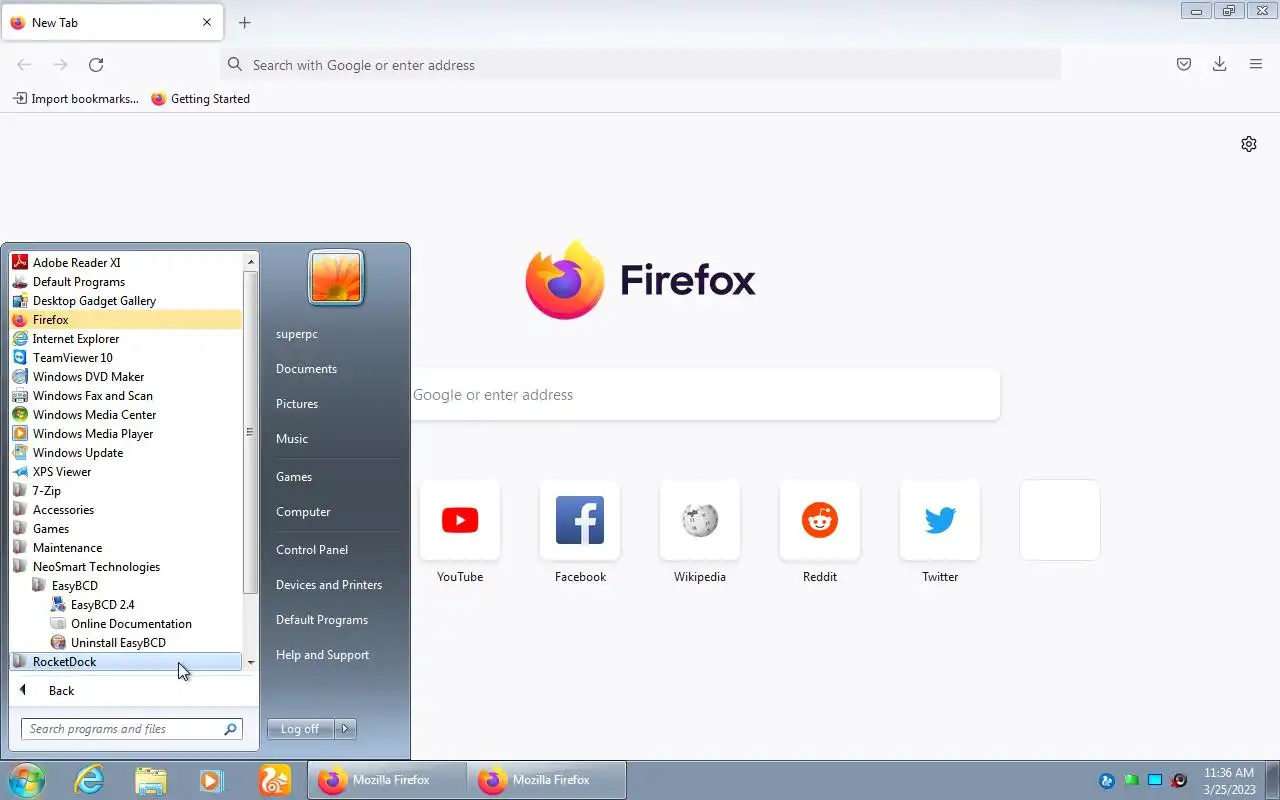Open Documents from the Start menu
1280x800 pixels.
(306, 369)
